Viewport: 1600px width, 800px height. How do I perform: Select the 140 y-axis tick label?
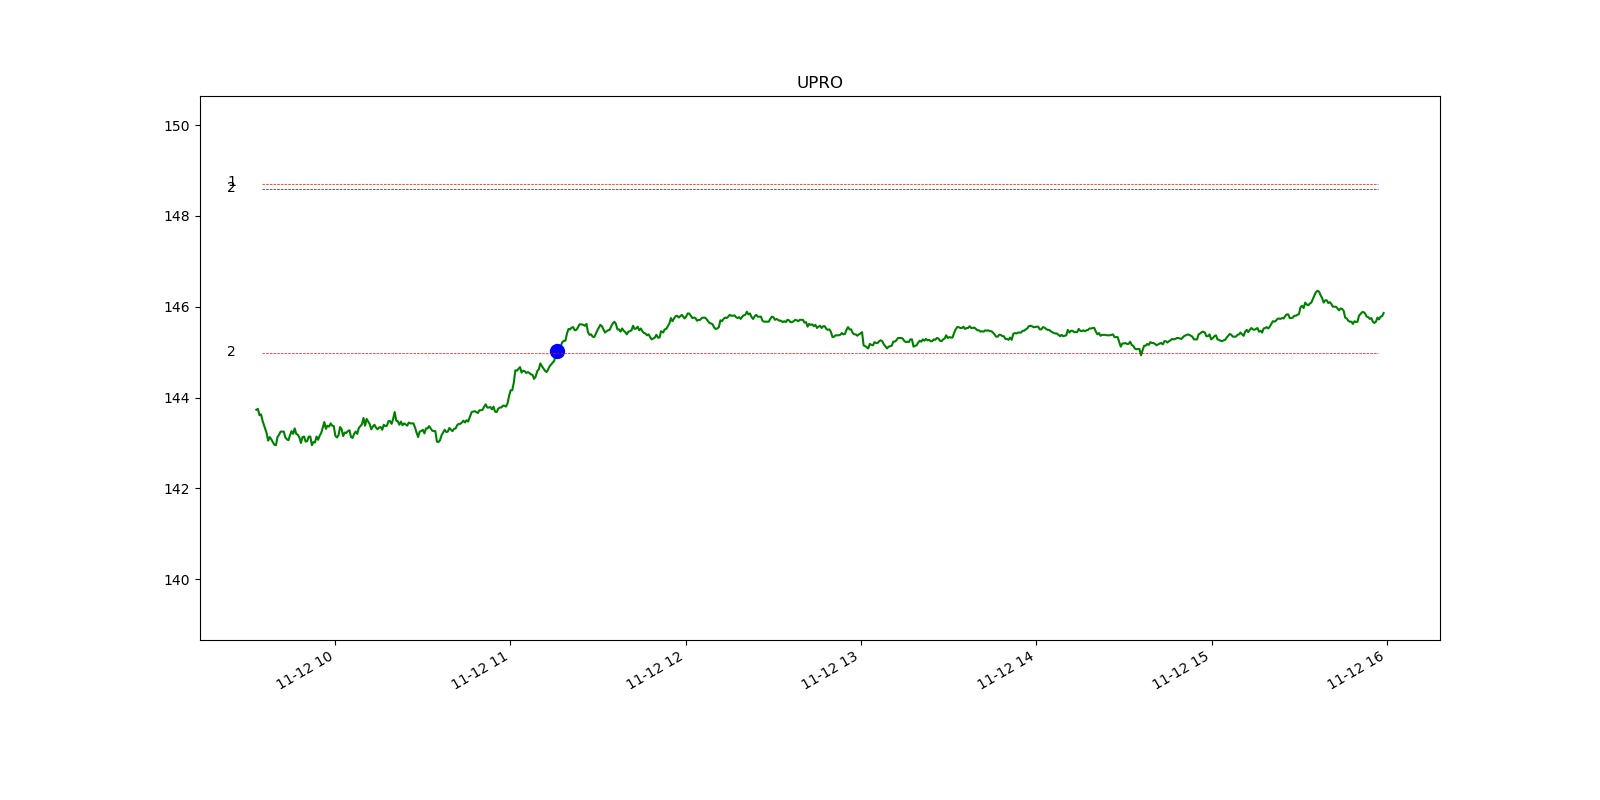click(176, 580)
